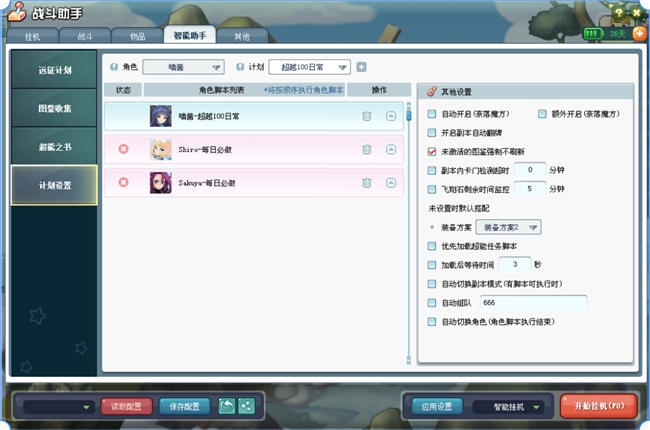Uncheck 未激活的图鉴强制不刷新 option
The image size is (650, 430).
[x=432, y=150]
